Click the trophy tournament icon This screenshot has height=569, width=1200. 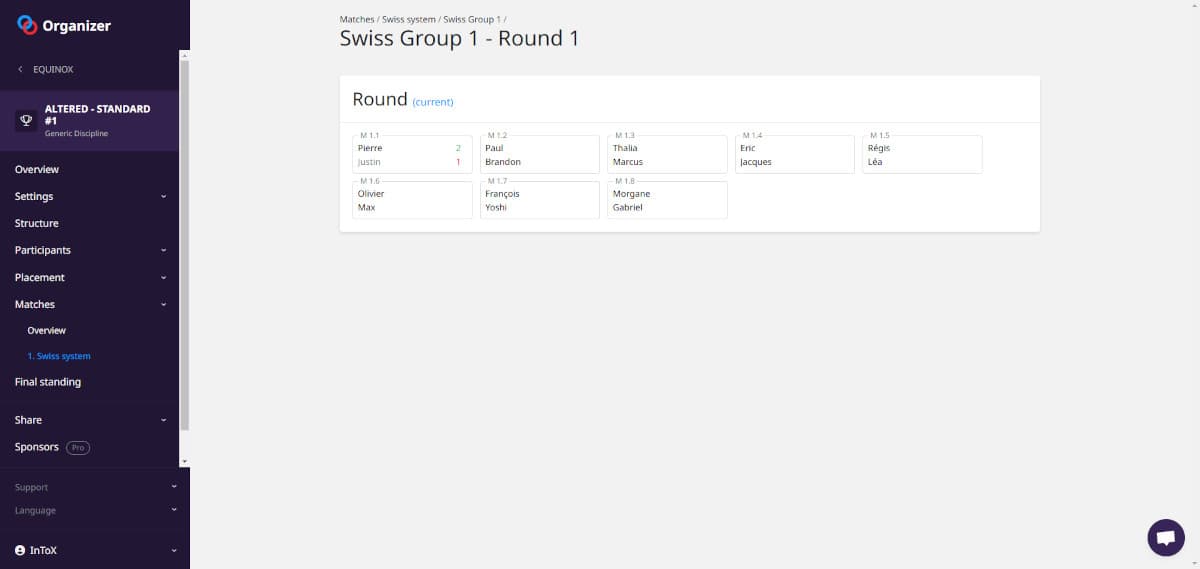pyautogui.click(x=26, y=120)
